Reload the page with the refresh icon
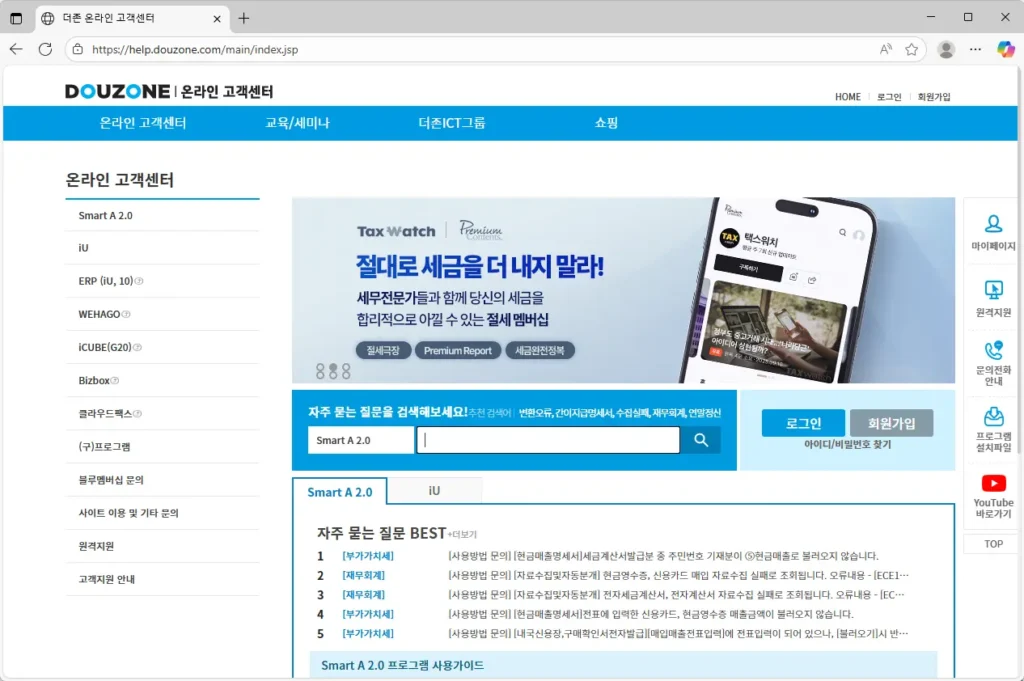Viewport: 1024px width, 681px height. coord(45,50)
